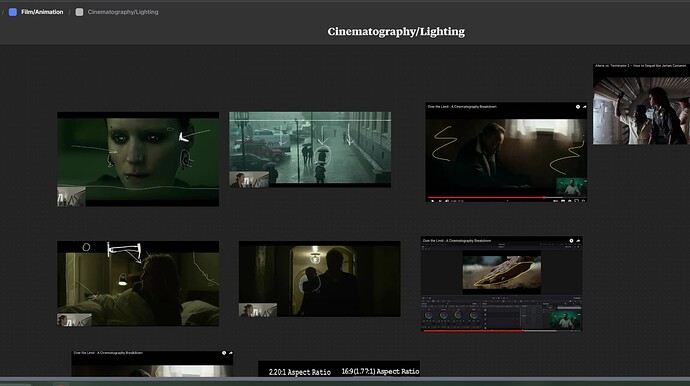Select the partially visible bottom-left video card
Screen dimensions: 690x386
[152, 364]
